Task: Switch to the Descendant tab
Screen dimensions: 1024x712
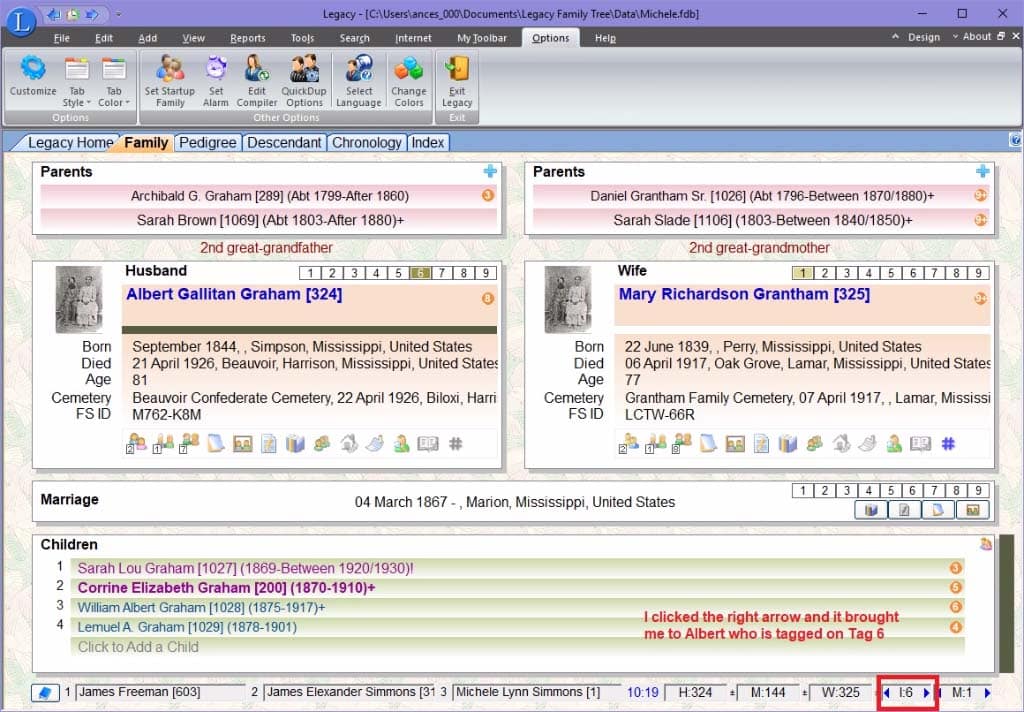Action: tap(284, 142)
